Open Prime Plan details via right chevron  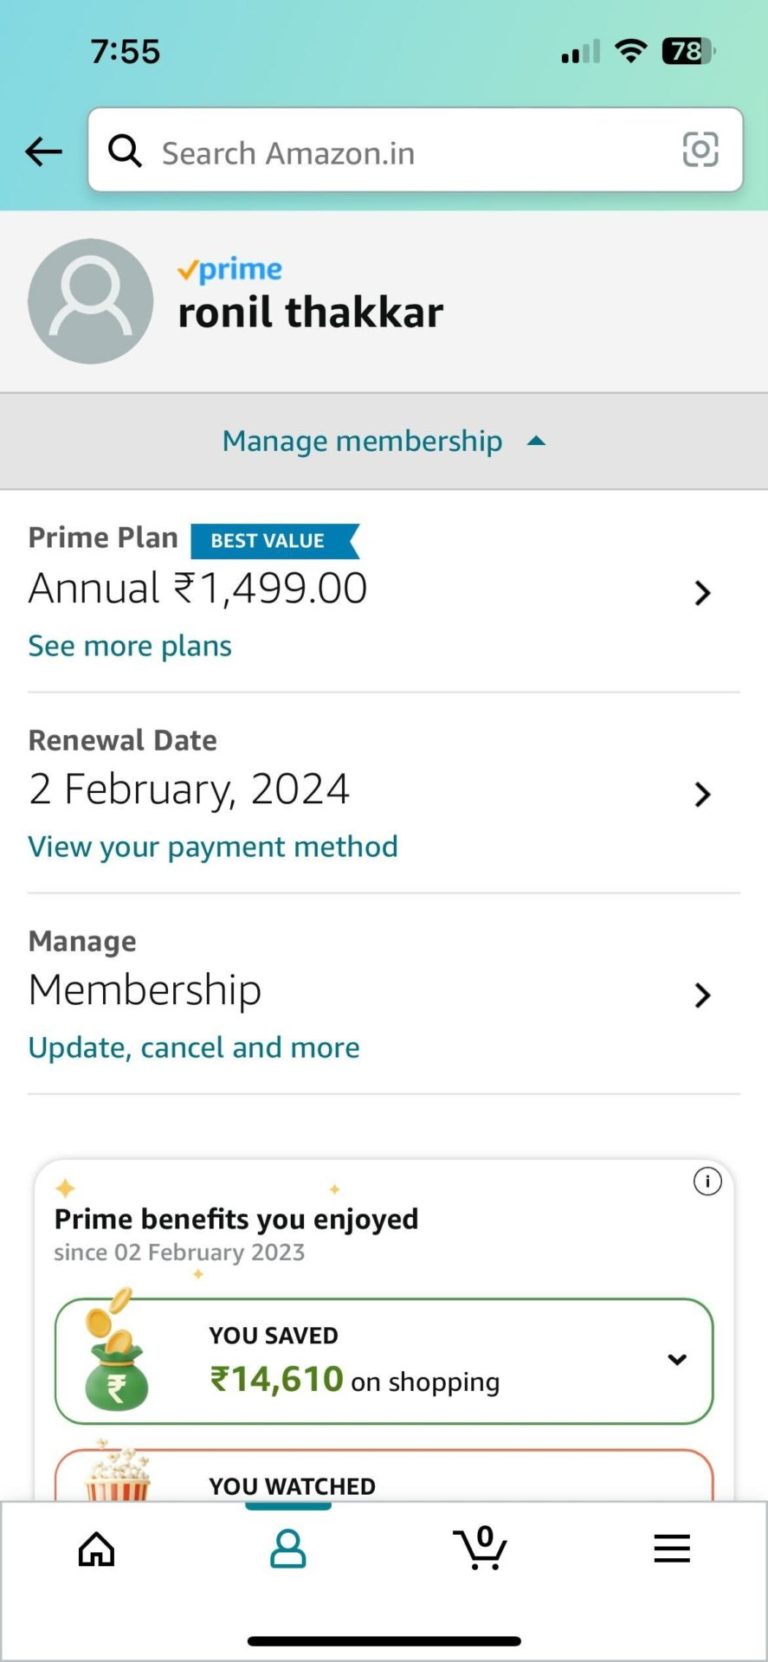pos(703,593)
